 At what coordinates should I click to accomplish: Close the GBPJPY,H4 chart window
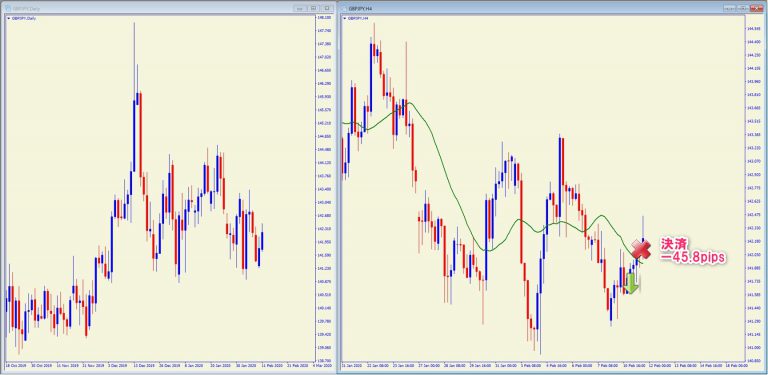coord(757,8)
